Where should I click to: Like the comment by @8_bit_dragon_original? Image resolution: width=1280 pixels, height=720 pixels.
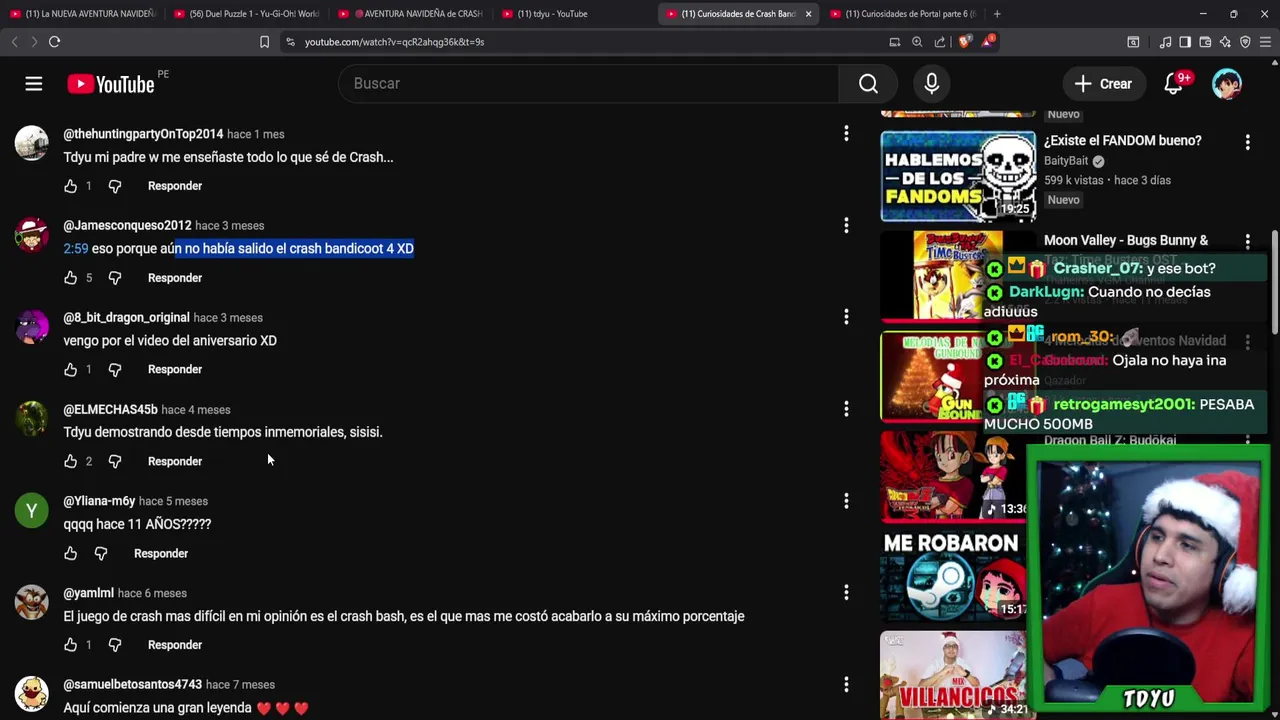(70, 370)
